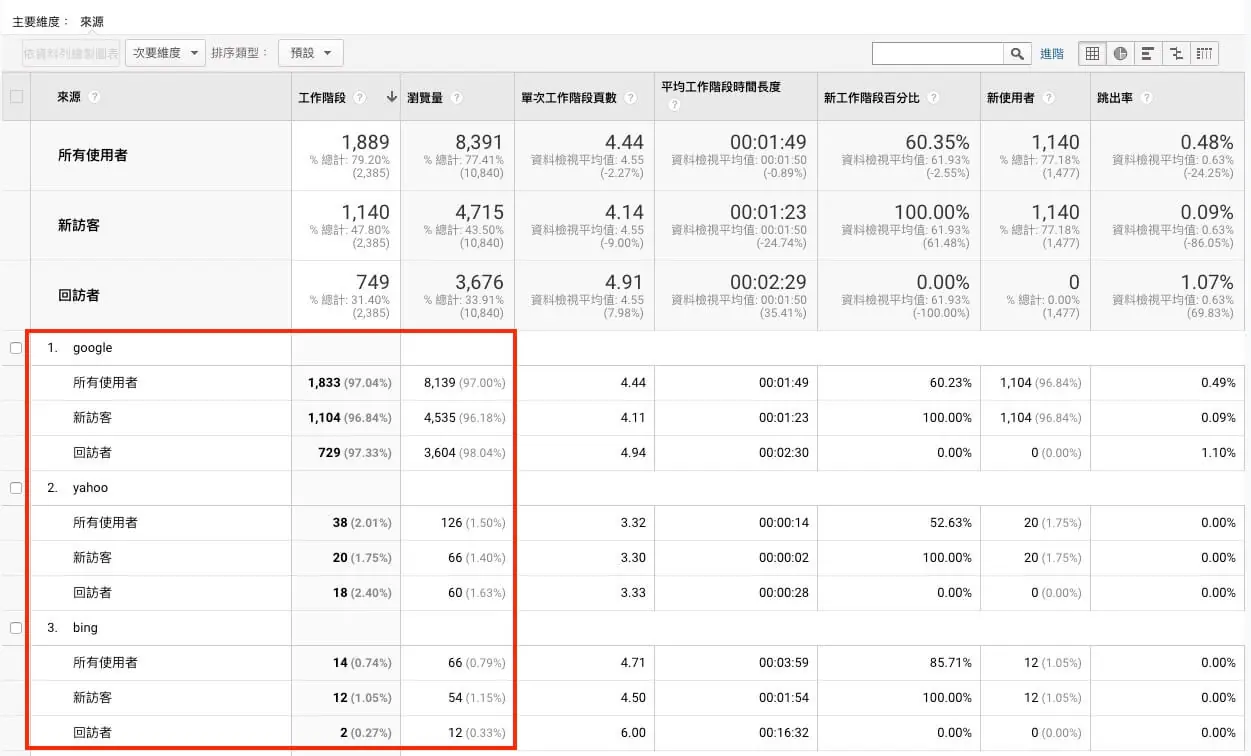Click the 新訪客 summary segment label
The width and height of the screenshot is (1251, 756).
pos(79,225)
